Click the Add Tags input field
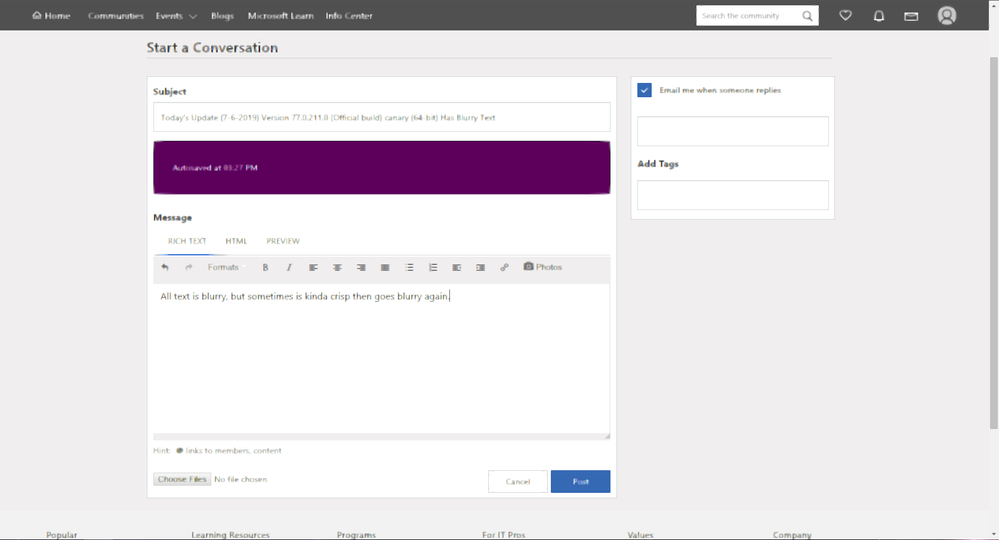 (733, 195)
